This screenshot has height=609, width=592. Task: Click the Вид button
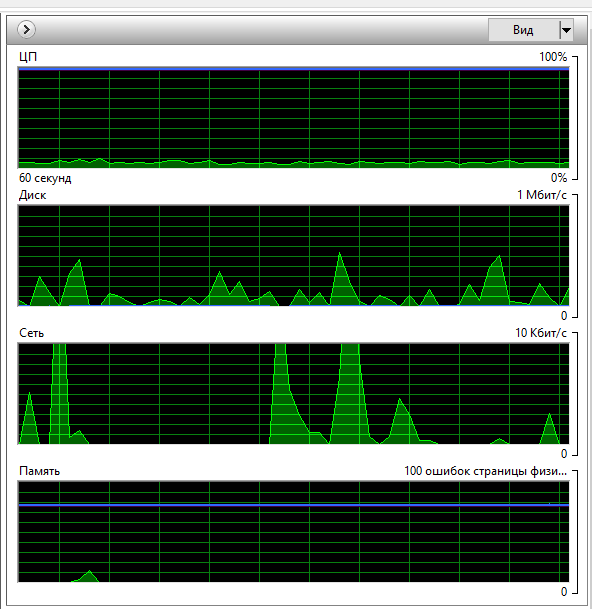pos(523,30)
